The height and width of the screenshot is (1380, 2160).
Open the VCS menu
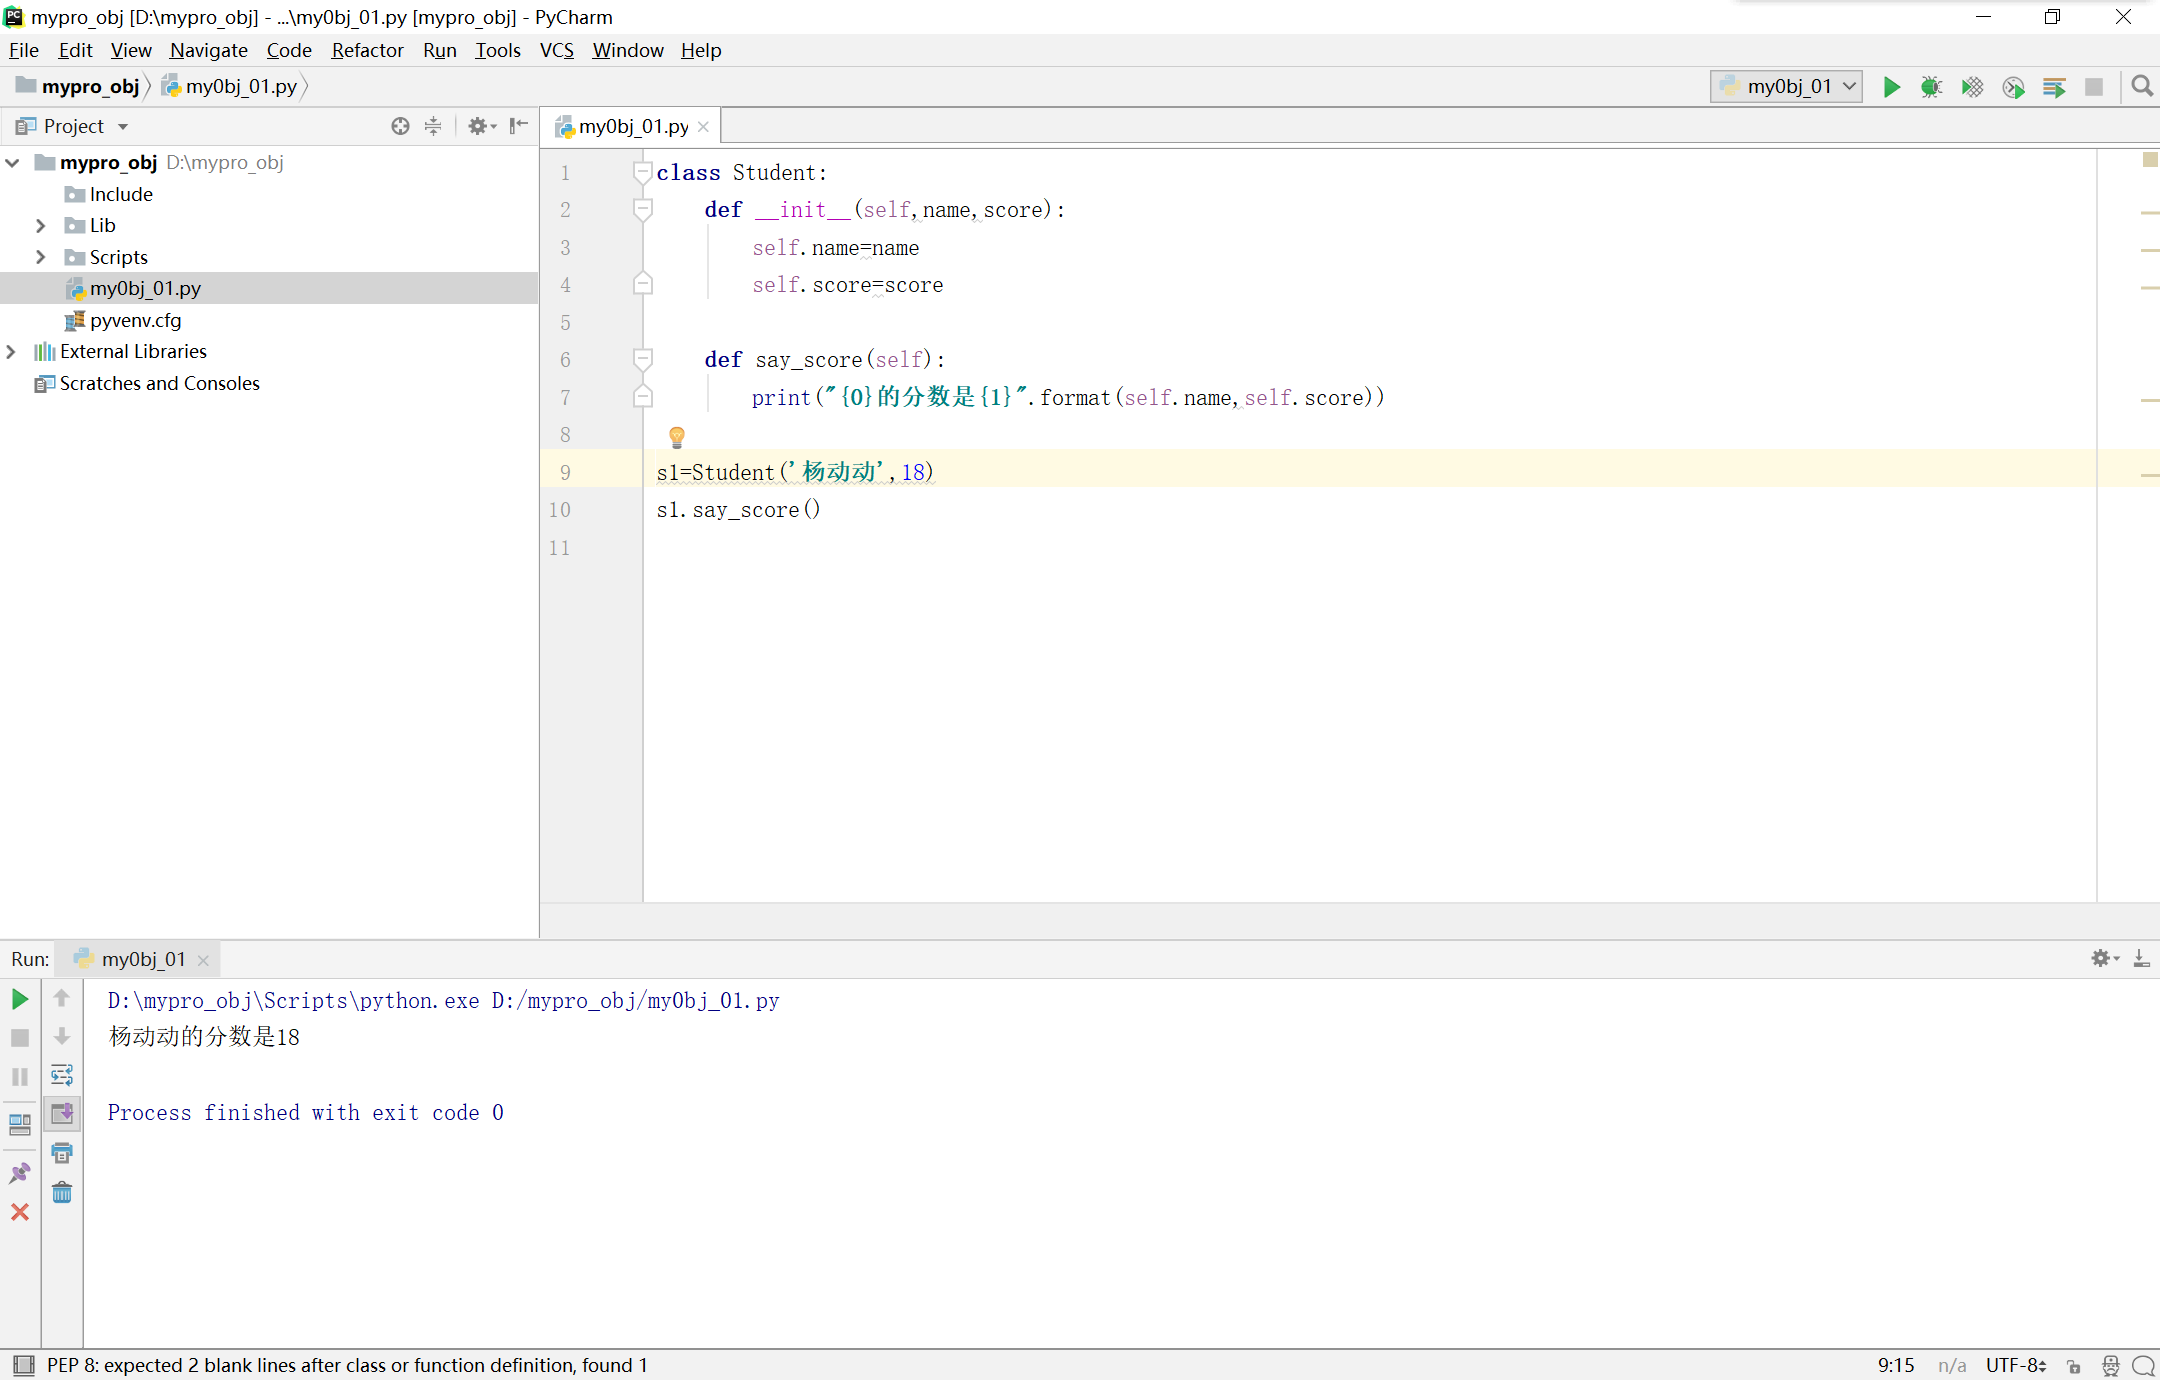coord(556,50)
